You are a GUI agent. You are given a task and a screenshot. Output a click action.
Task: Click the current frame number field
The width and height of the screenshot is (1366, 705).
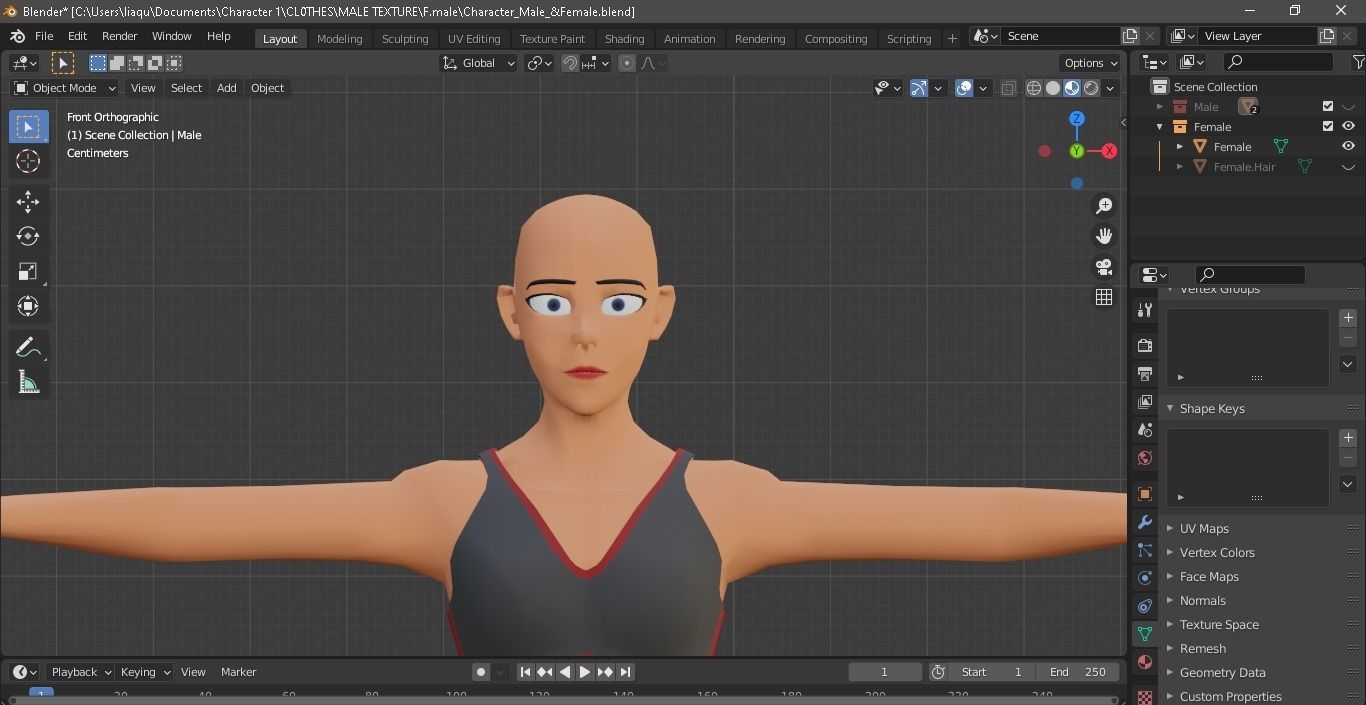tap(885, 672)
